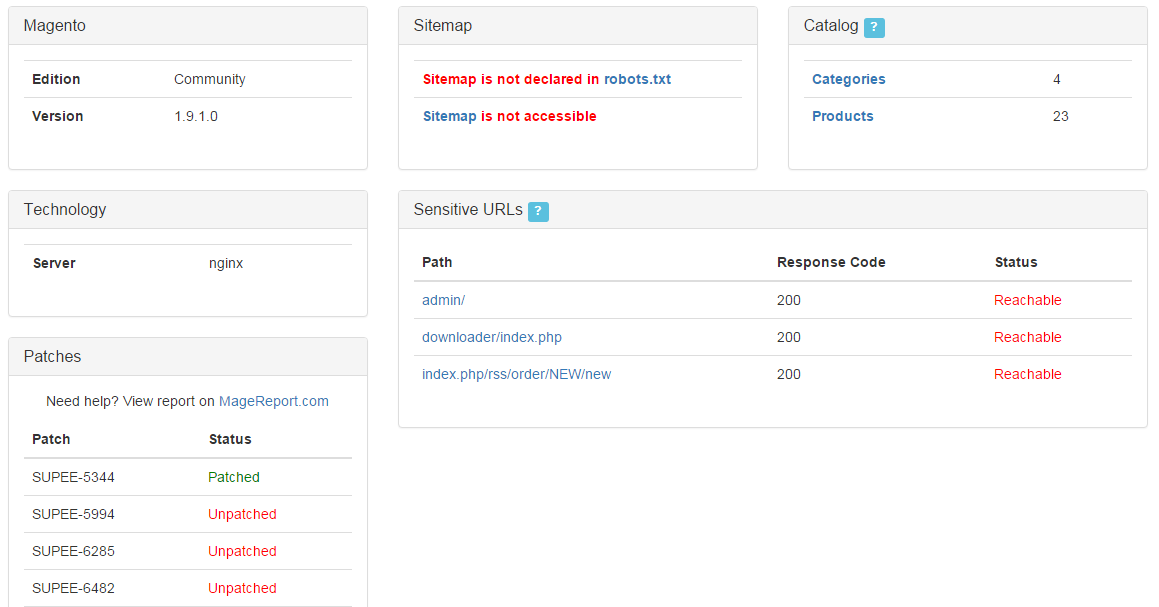
Task: Click the Patched status for SUPEE-5344
Action: 234,477
